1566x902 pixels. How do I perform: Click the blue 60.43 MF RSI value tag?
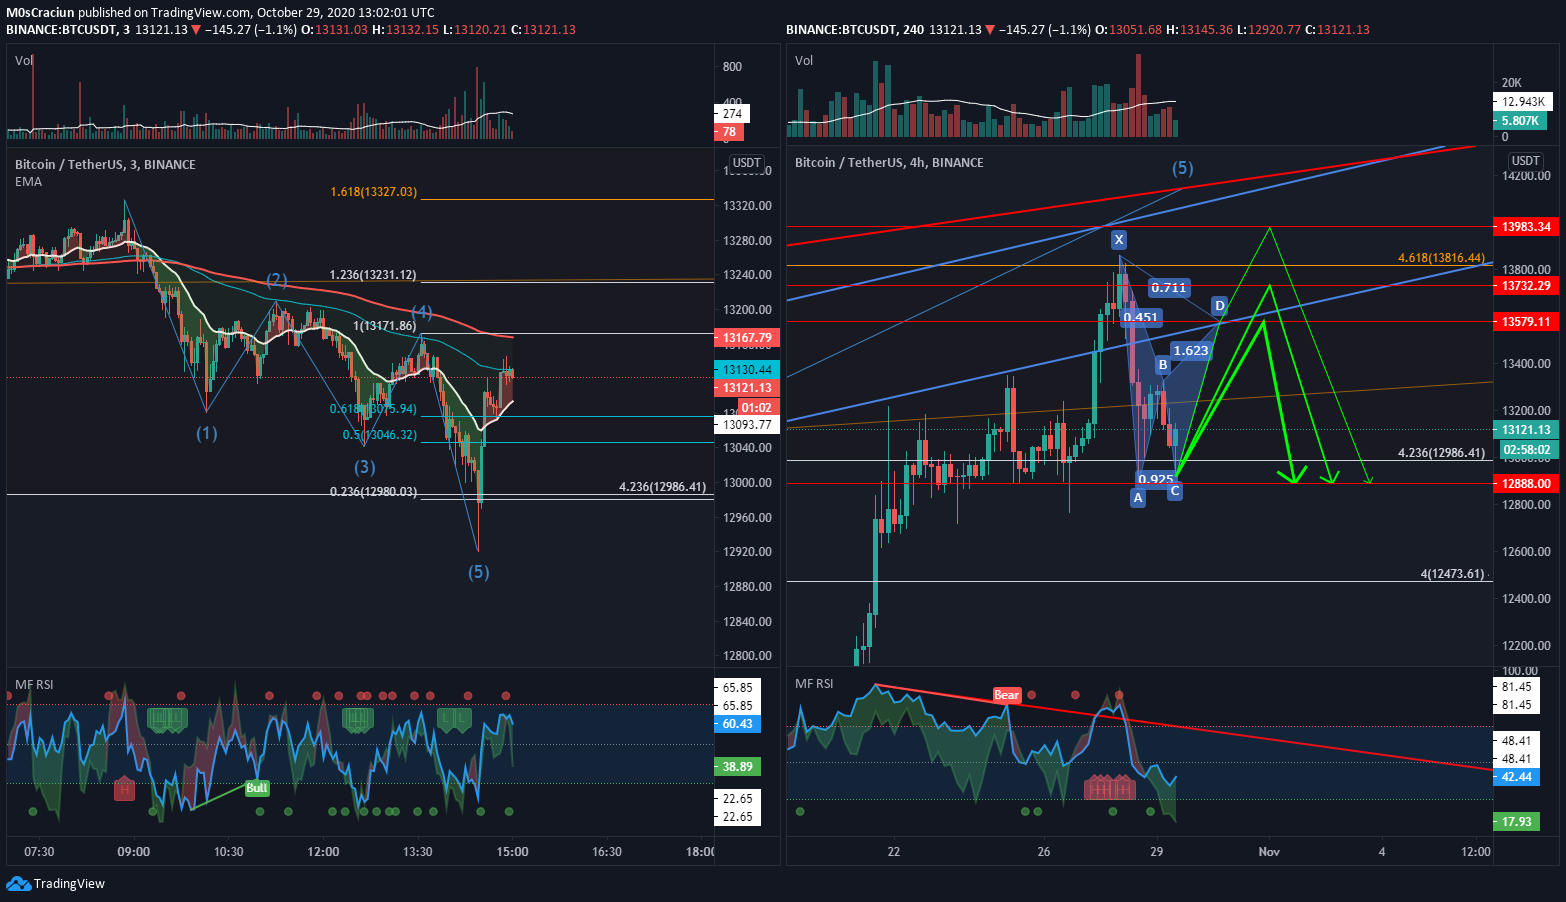tap(738, 724)
